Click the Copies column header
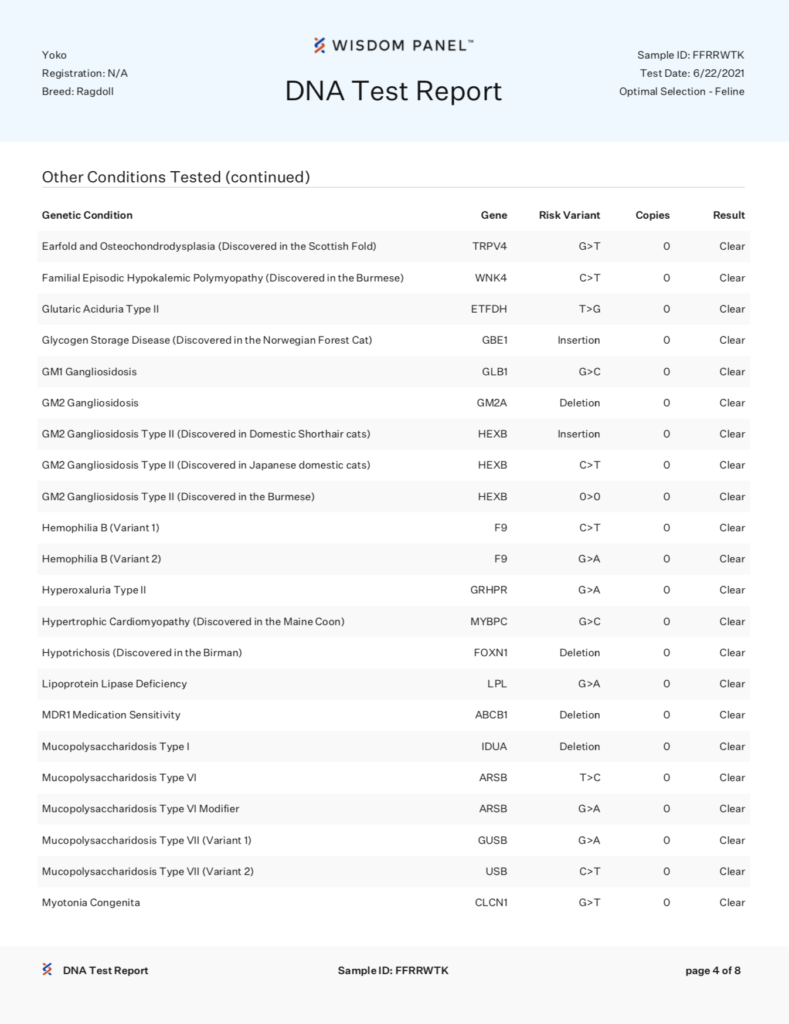This screenshot has width=789, height=1024. click(x=652, y=215)
